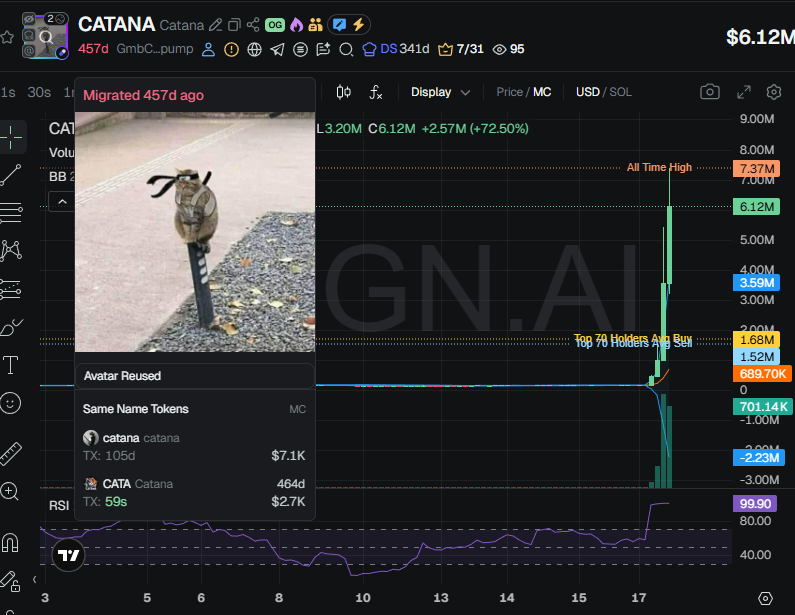The image size is (795, 615).
Task: Open same-name token CATA $2.7K
Action: pos(194,493)
